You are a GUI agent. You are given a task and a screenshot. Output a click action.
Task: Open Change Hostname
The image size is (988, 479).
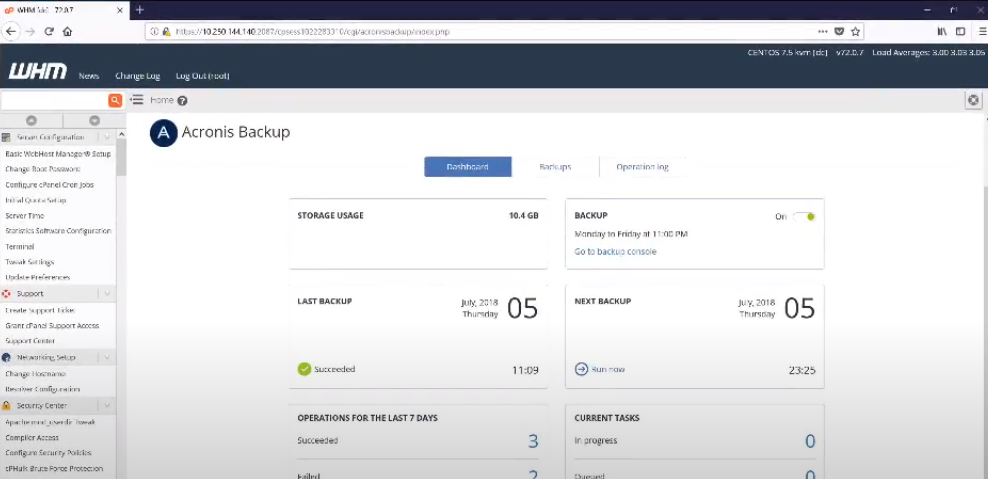tap(35, 374)
